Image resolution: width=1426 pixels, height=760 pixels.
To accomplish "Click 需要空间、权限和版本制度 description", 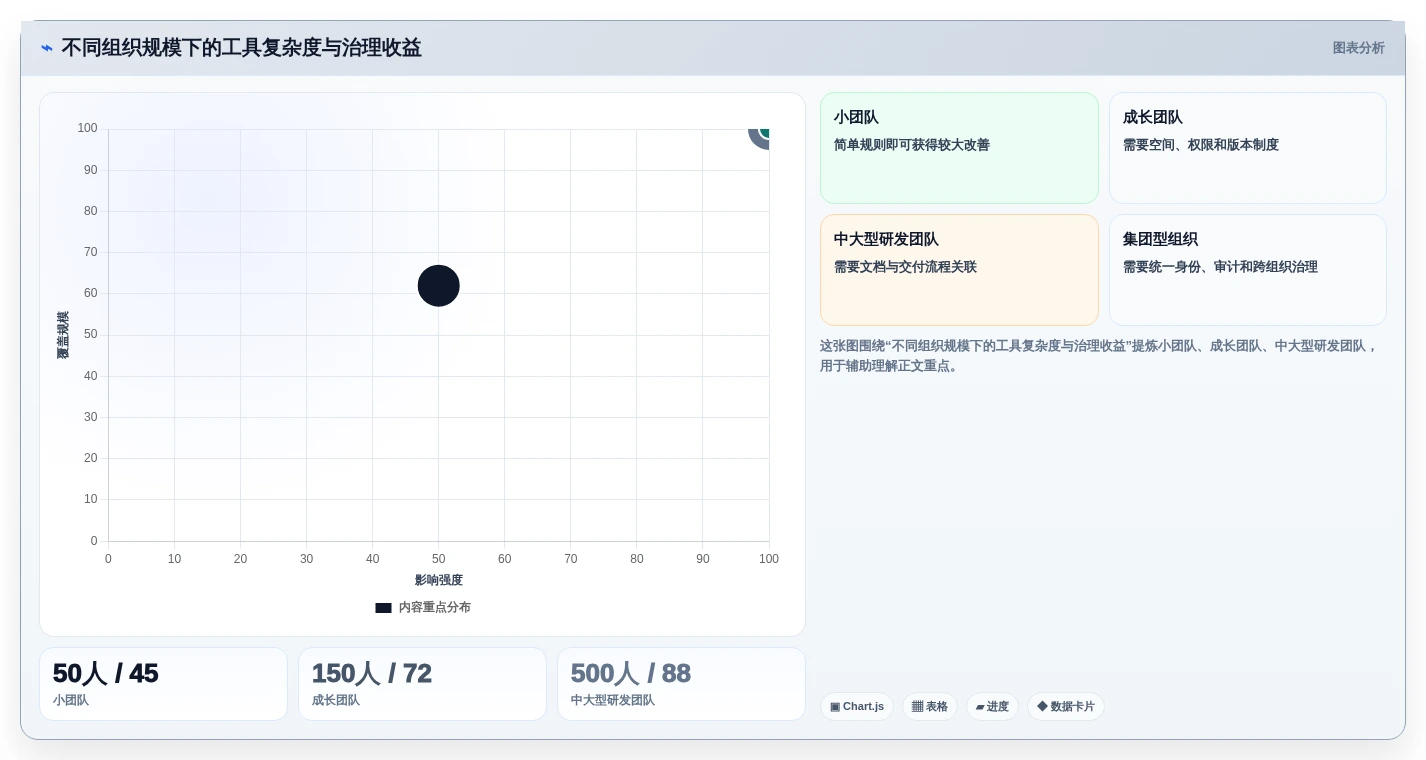I will 1201,145.
